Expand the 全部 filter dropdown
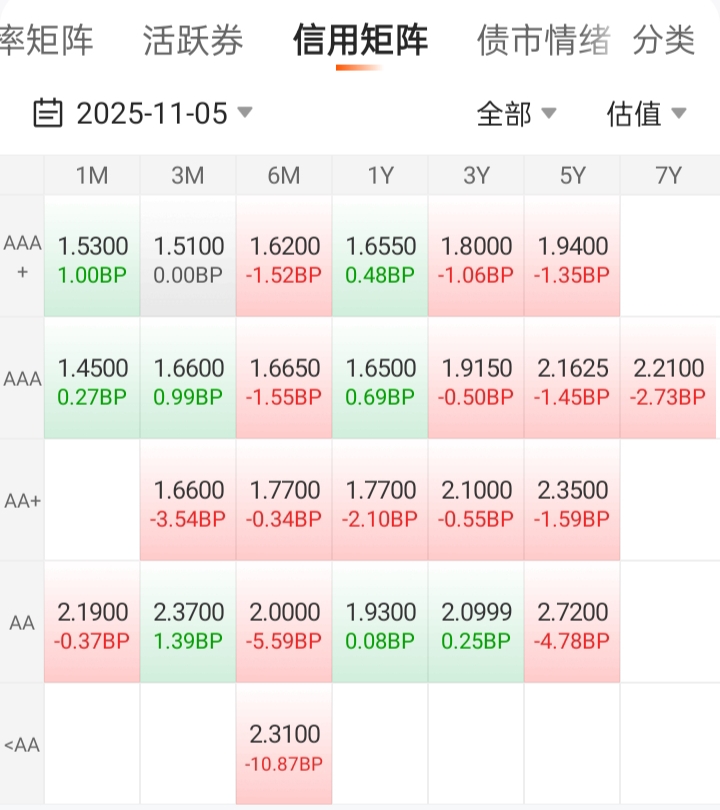The image size is (720, 810). (x=516, y=114)
